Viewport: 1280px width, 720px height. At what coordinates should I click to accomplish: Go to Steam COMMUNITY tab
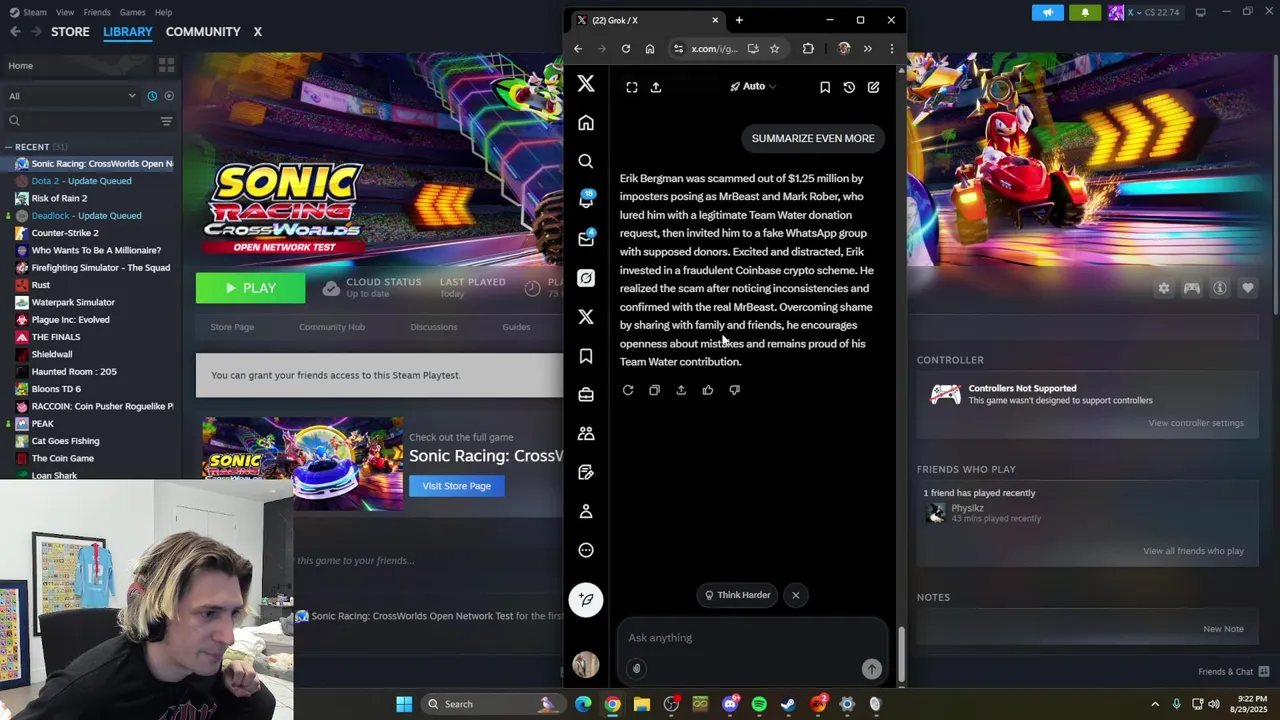click(x=203, y=32)
